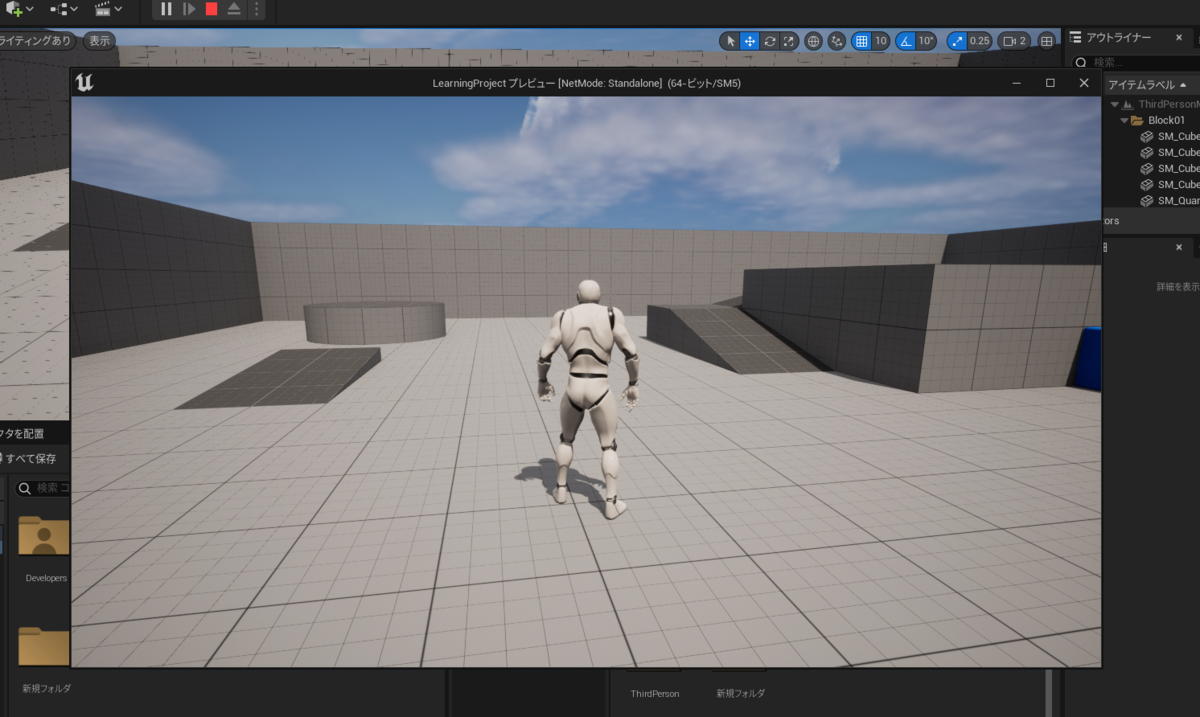This screenshot has width=1200, height=717.
Task: Click the すべて保存 (Save All) button
Action: [30, 458]
